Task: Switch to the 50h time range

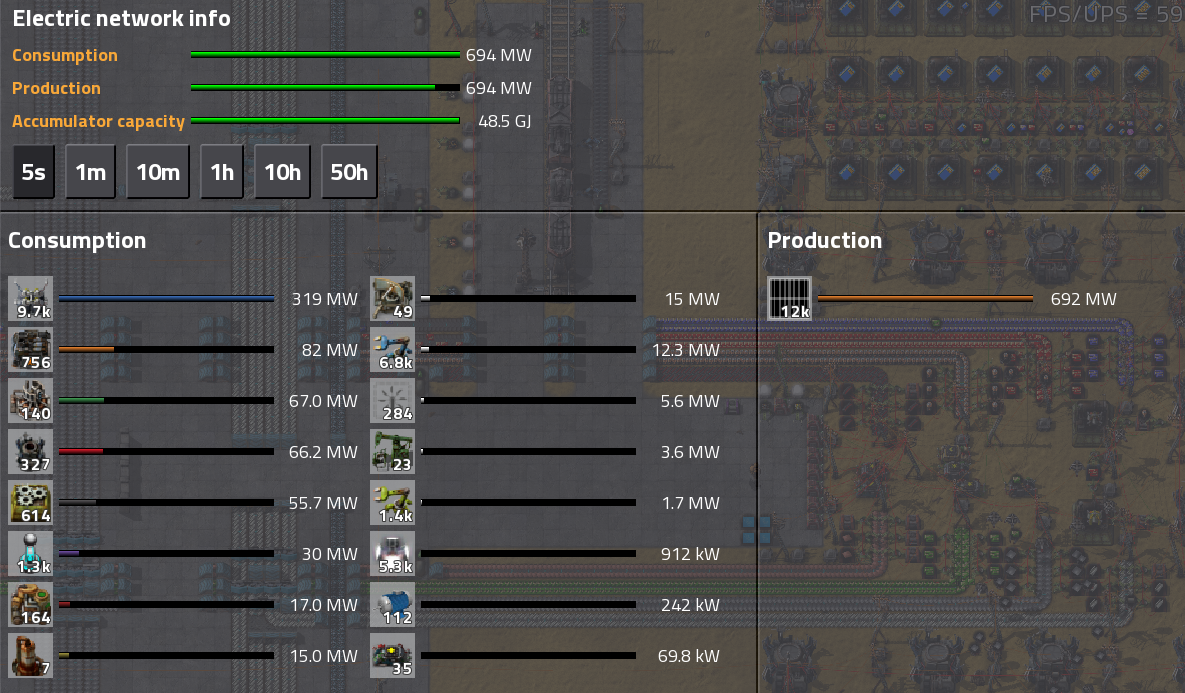Action: click(x=349, y=172)
